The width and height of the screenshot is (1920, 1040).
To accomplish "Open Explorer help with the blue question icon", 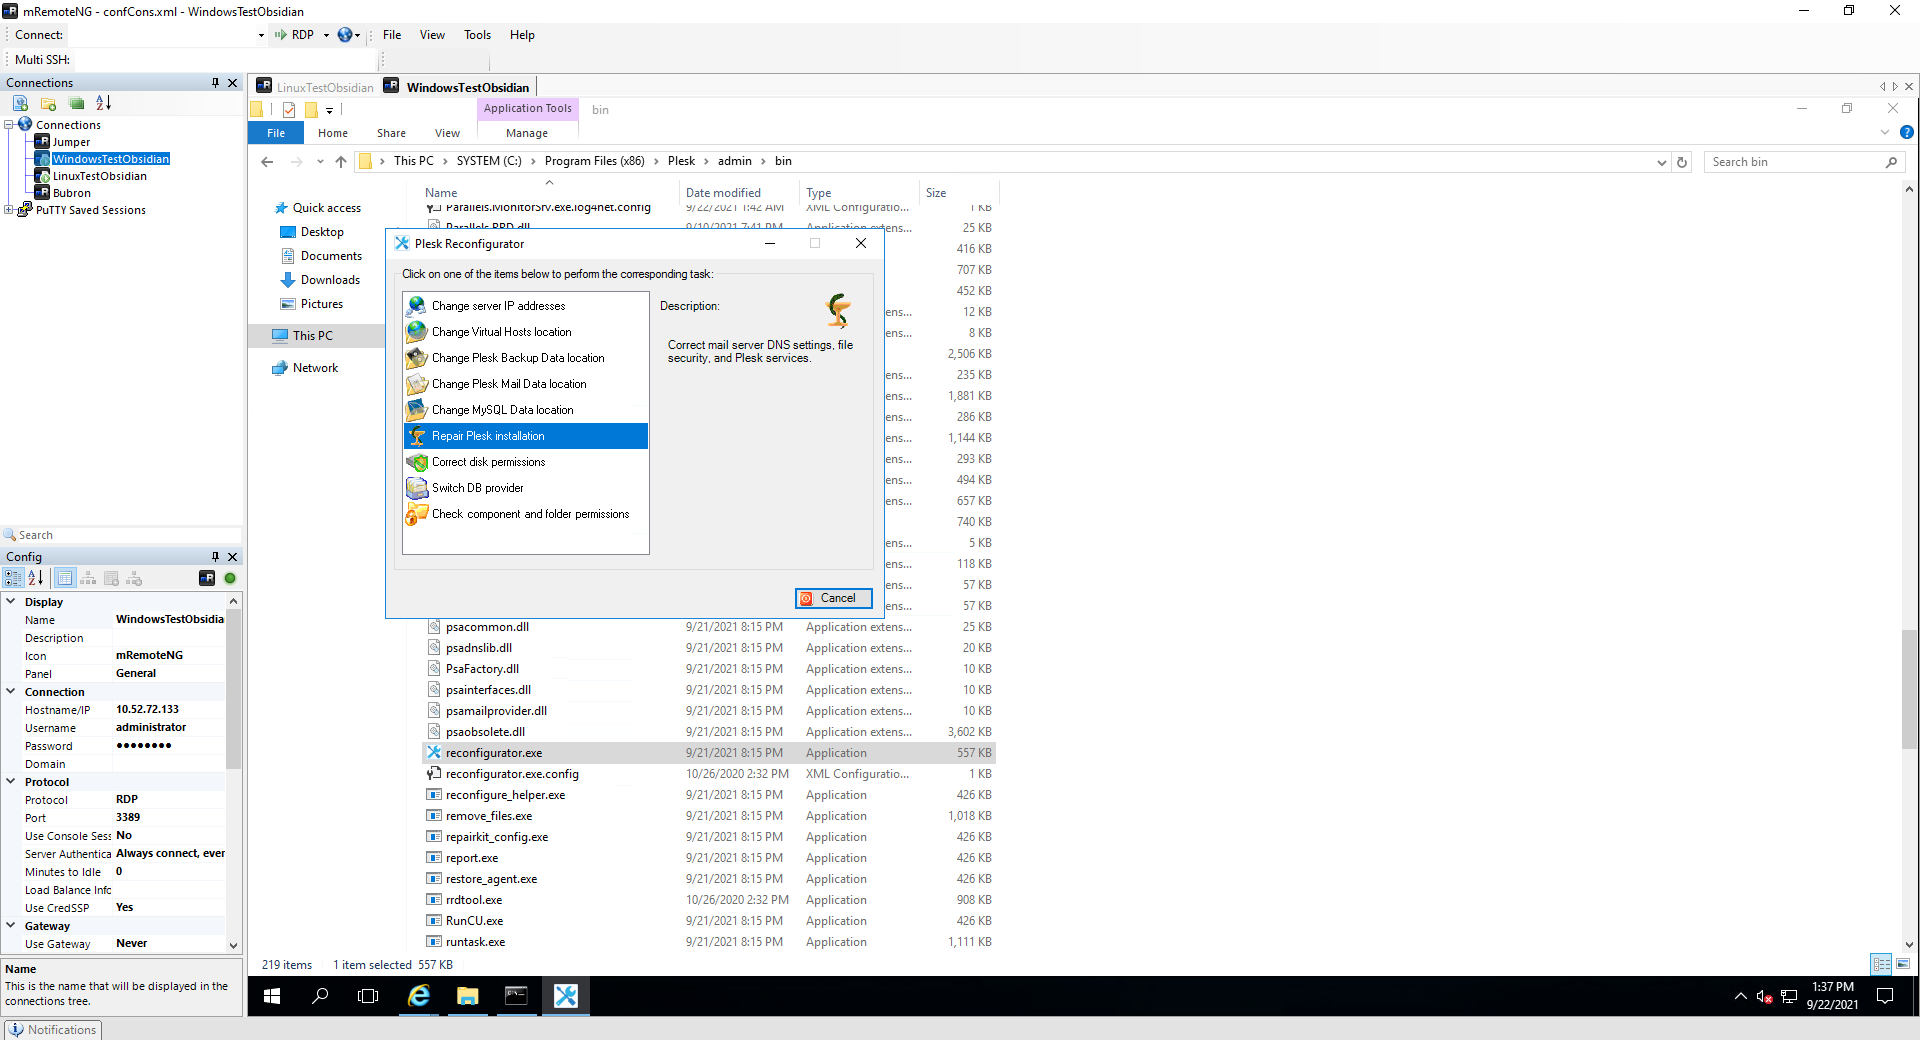I will (1906, 132).
